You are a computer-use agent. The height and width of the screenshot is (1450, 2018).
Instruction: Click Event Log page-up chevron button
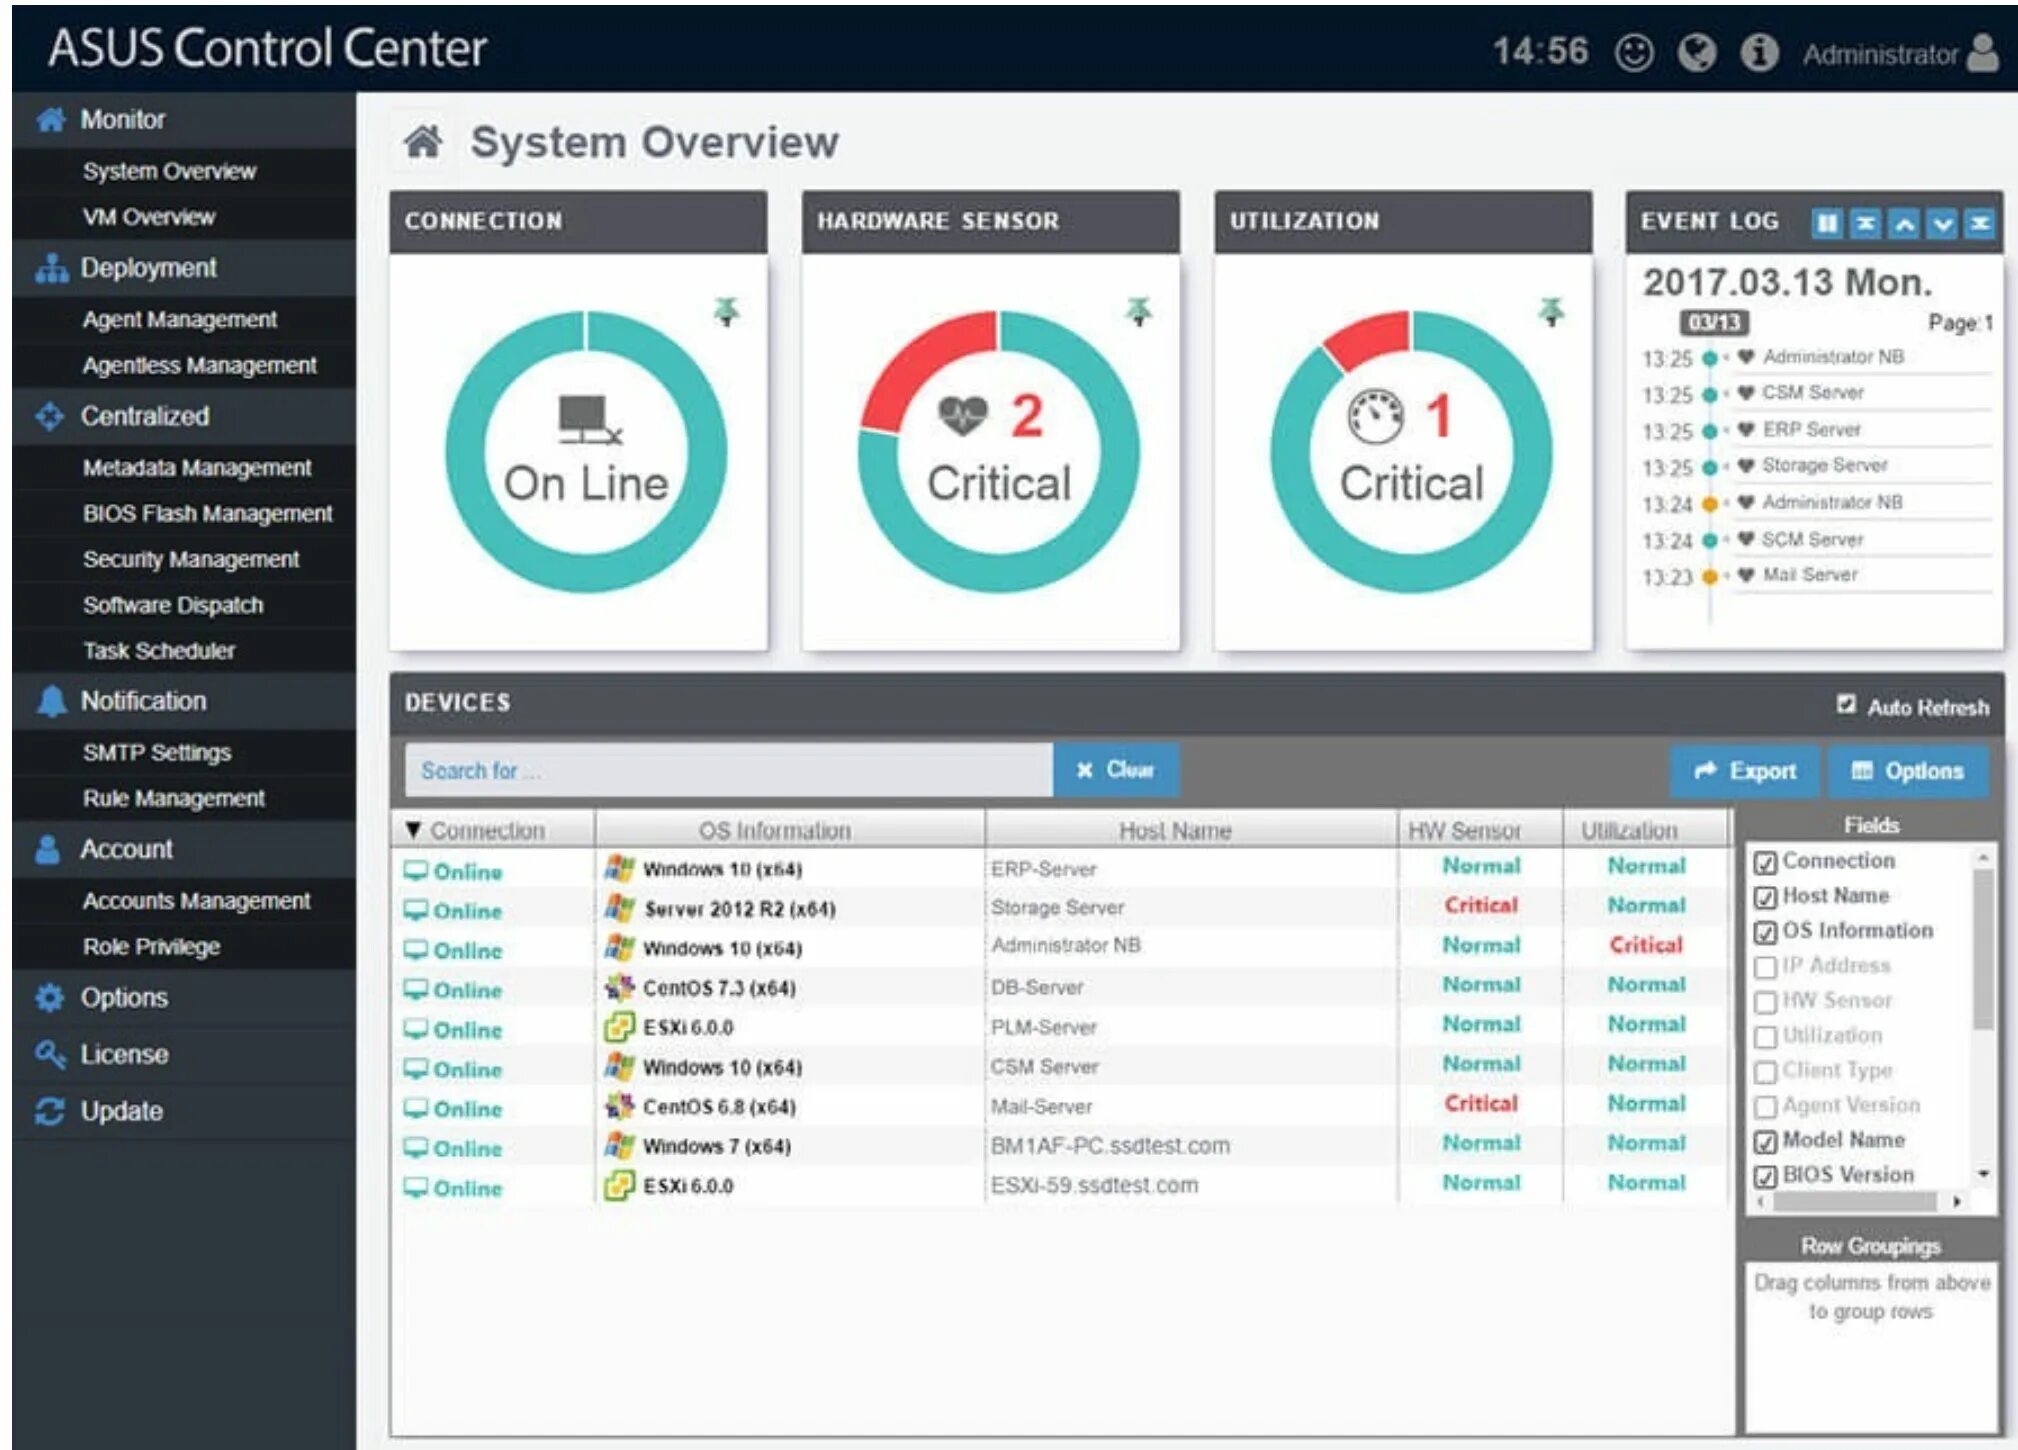tap(1904, 223)
